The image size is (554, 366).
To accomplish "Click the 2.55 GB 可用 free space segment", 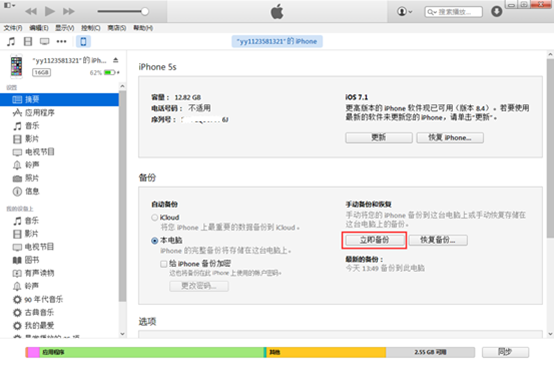I will tap(430, 352).
